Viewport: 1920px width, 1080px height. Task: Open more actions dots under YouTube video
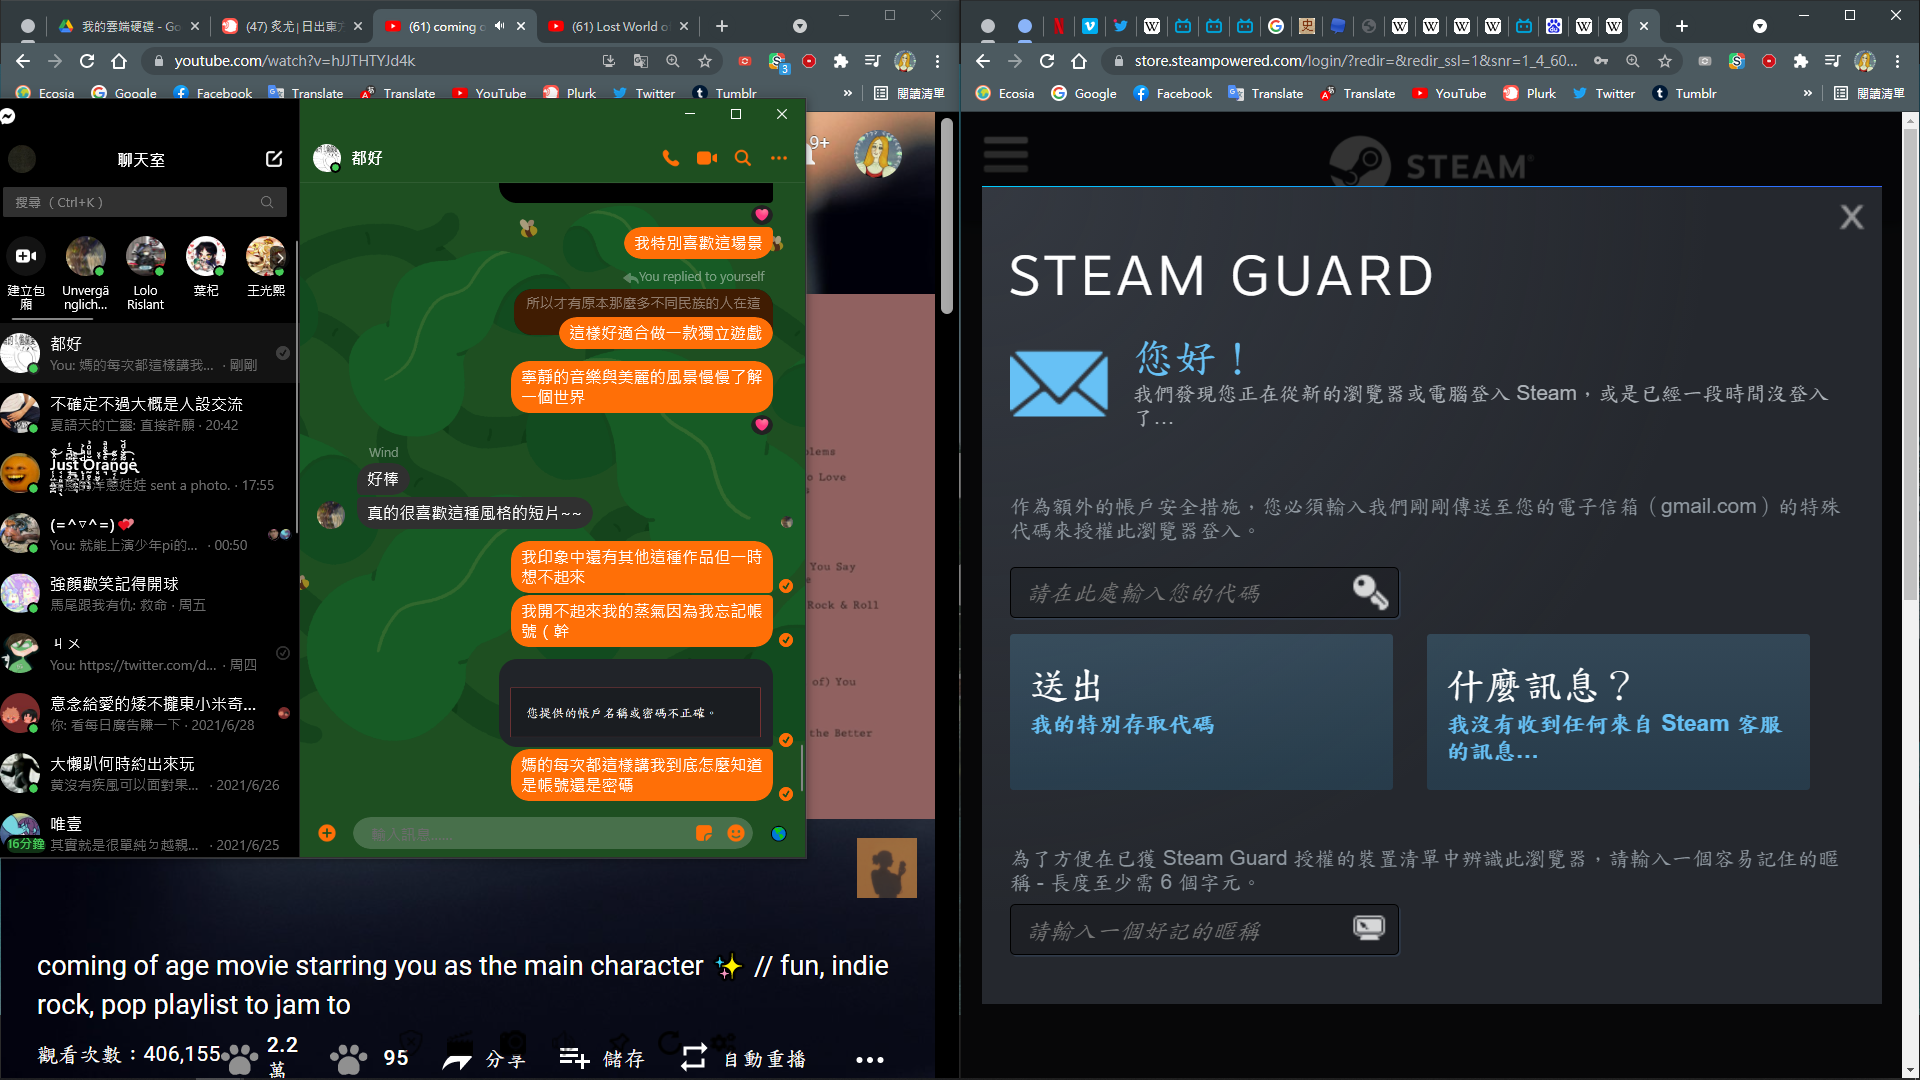[869, 1060]
